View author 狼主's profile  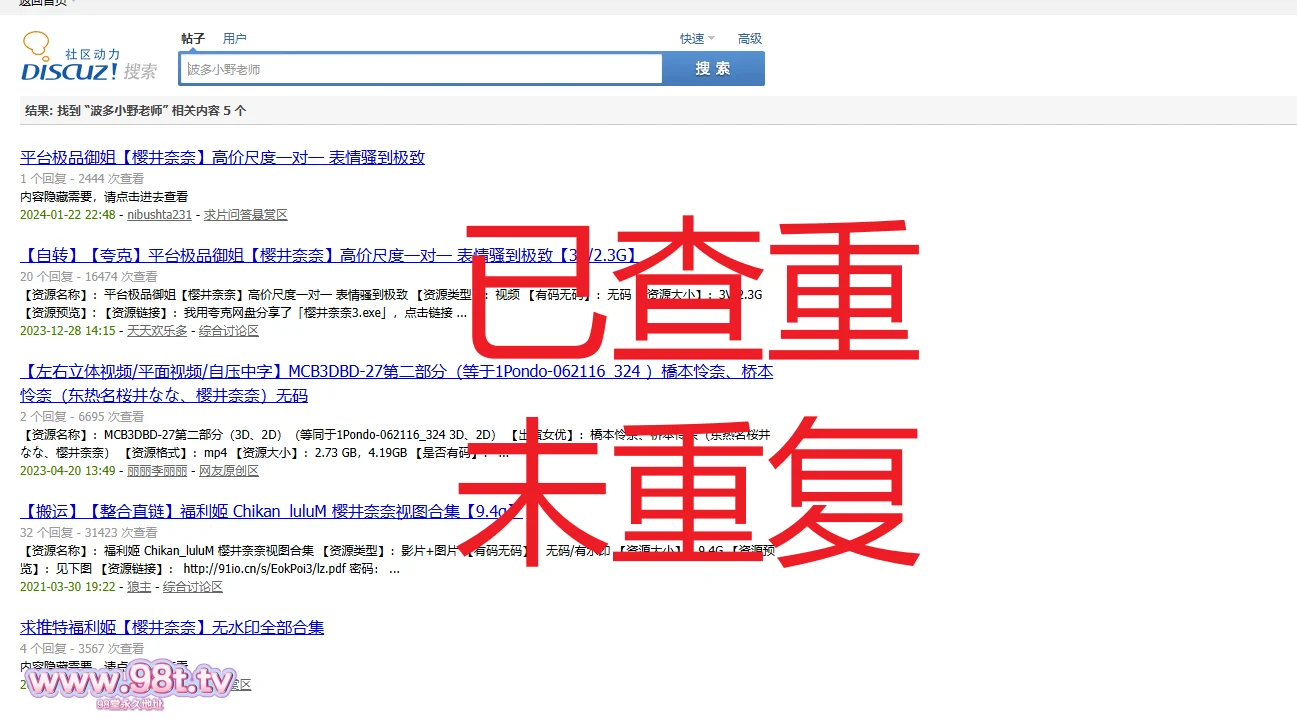coord(139,587)
